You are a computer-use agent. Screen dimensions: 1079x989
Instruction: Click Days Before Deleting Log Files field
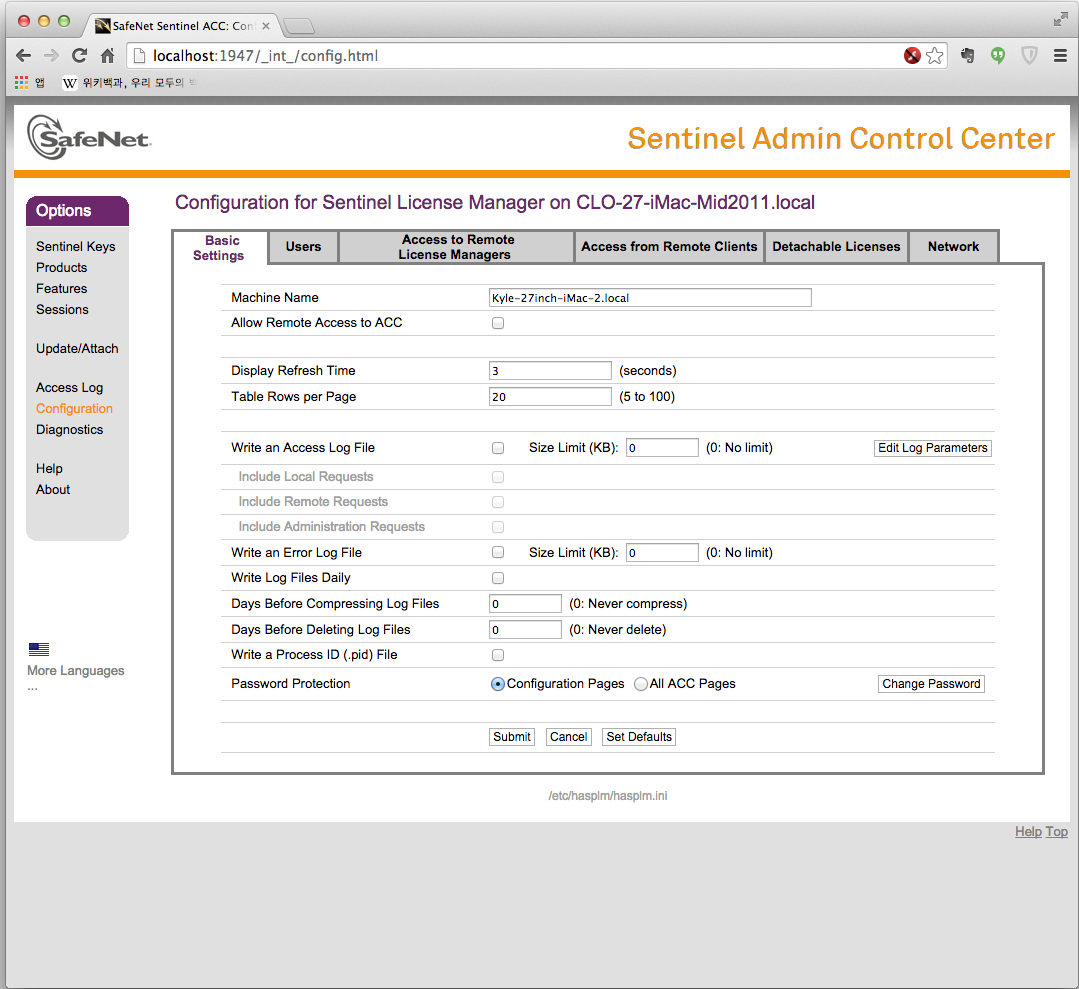(x=525, y=630)
